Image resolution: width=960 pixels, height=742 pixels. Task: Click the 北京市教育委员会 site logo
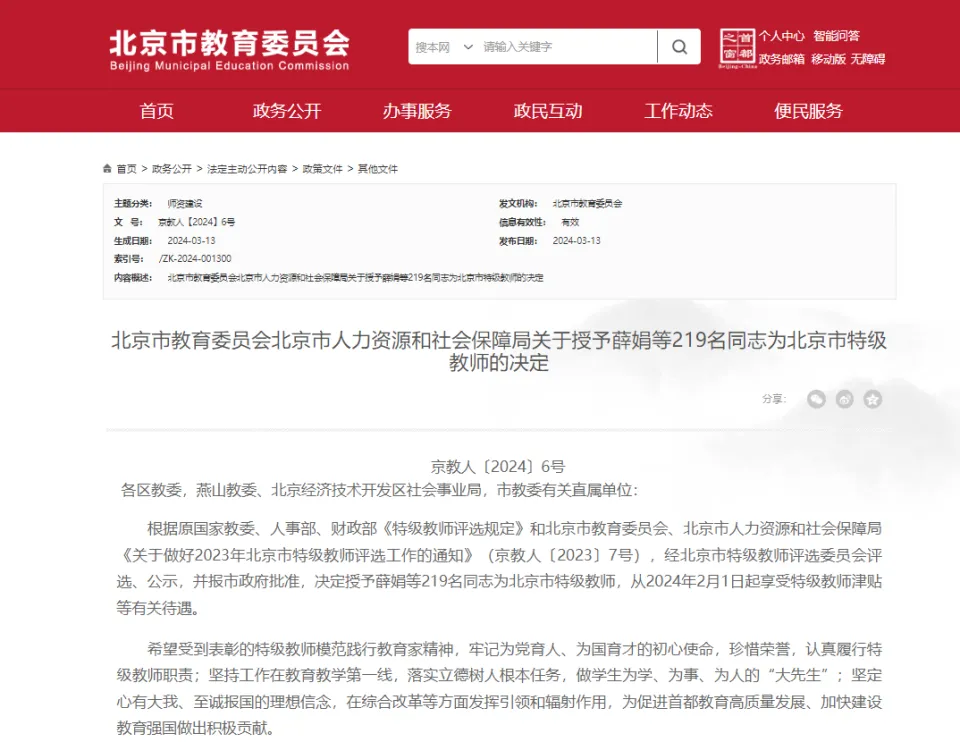click(x=230, y=50)
